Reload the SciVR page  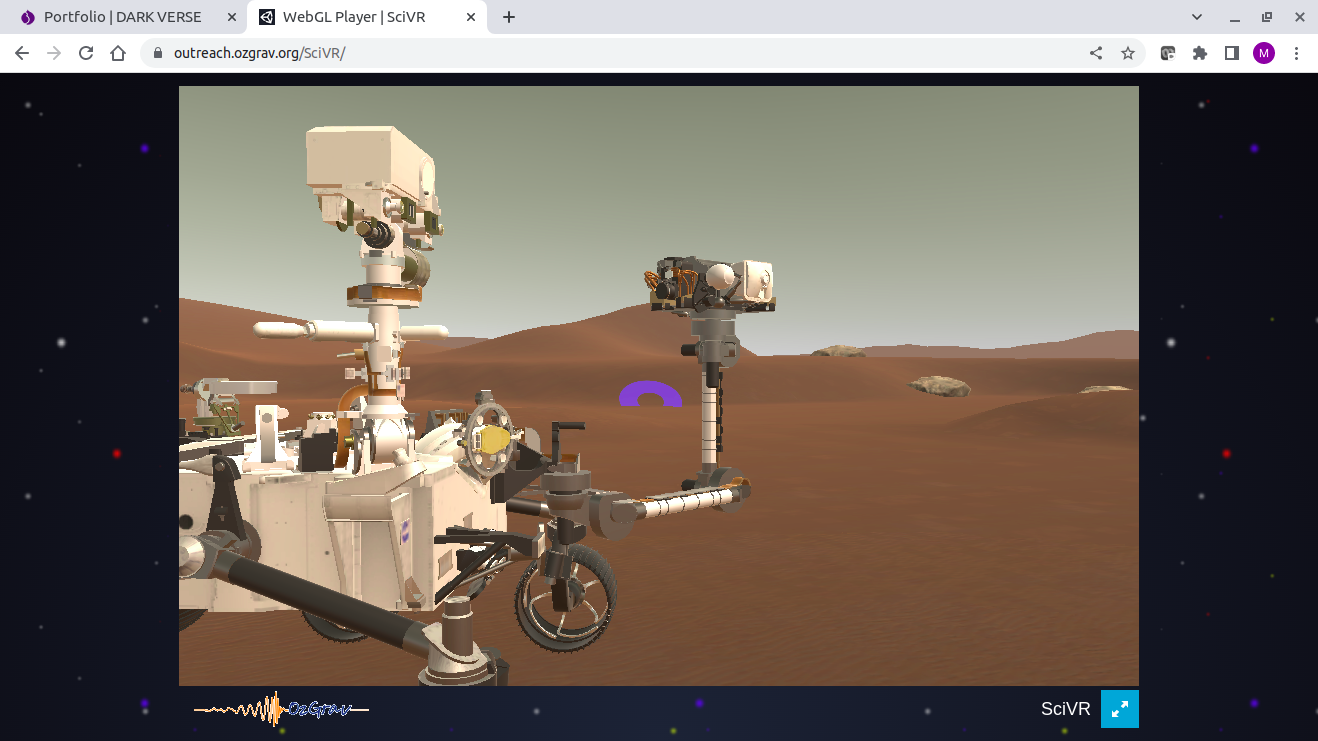click(x=85, y=53)
